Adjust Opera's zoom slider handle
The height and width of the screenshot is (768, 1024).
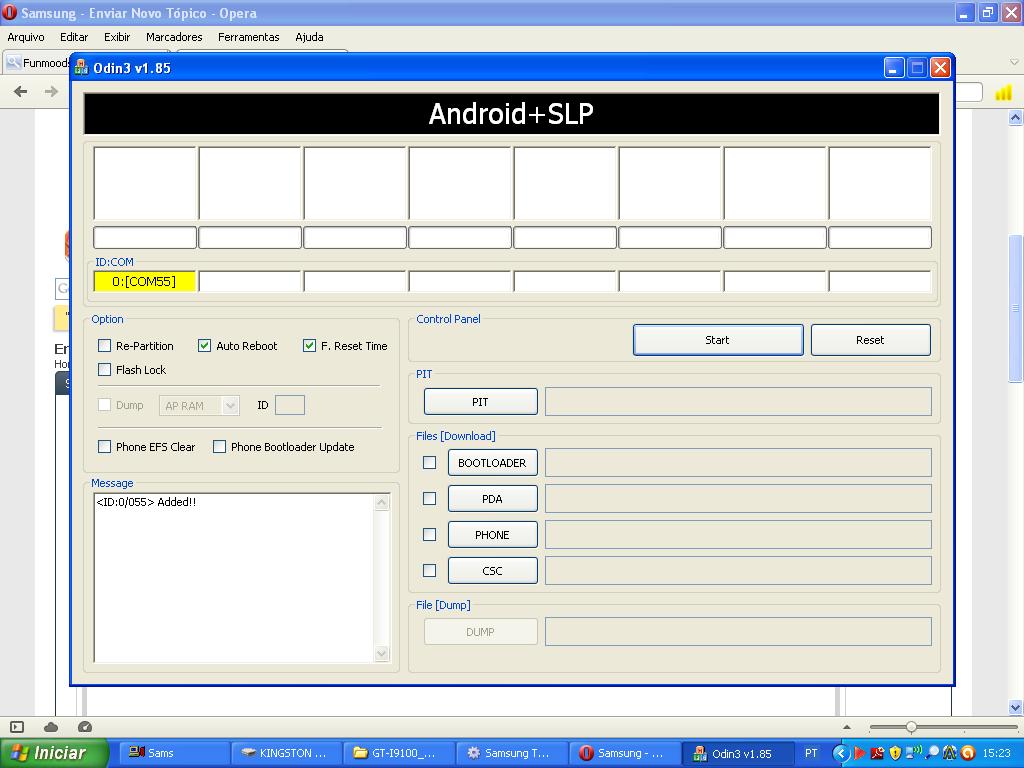point(911,727)
